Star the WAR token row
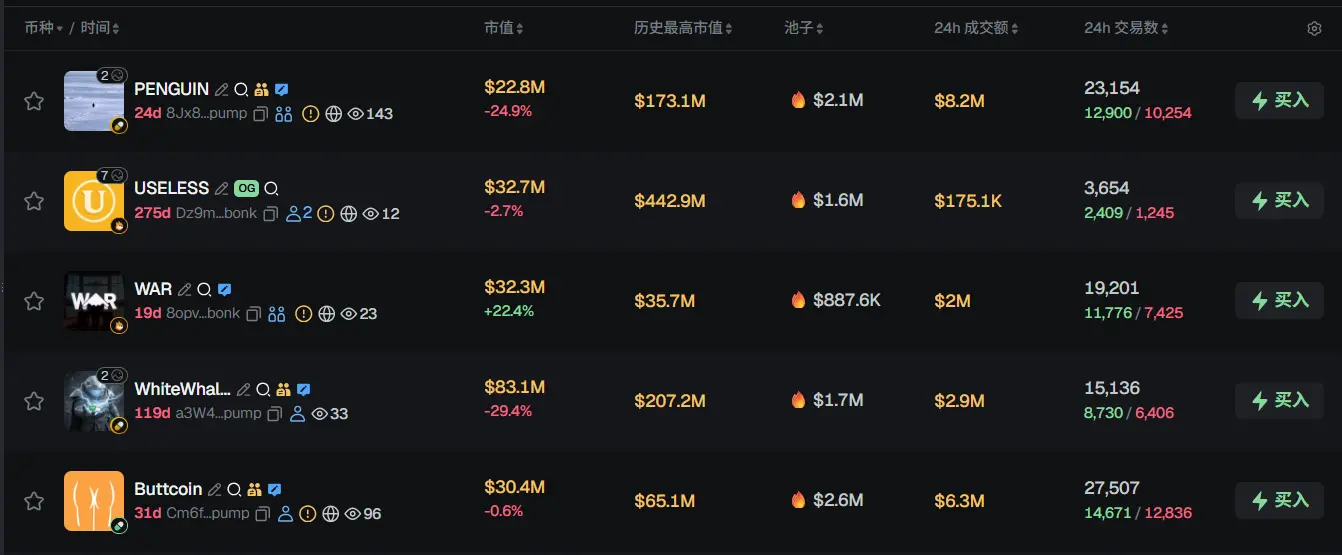1342x555 pixels. [34, 301]
